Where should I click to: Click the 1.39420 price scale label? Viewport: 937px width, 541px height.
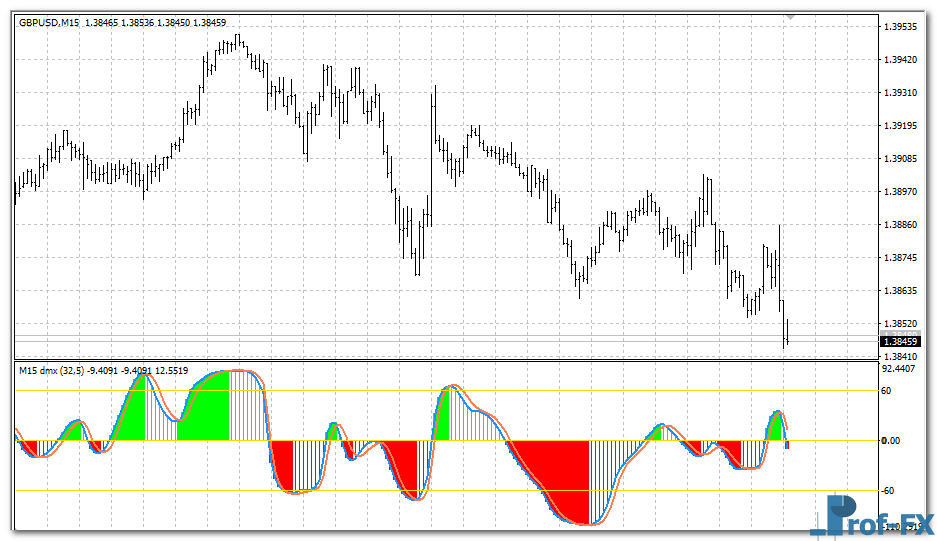(x=901, y=60)
